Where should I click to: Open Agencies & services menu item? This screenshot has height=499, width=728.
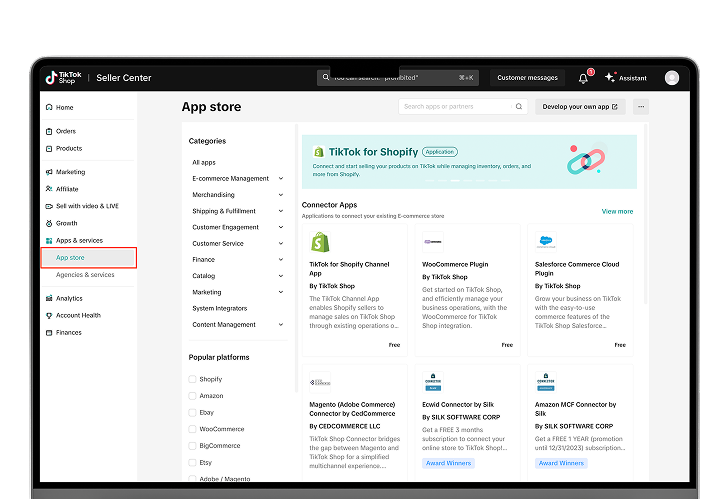tap(85, 274)
